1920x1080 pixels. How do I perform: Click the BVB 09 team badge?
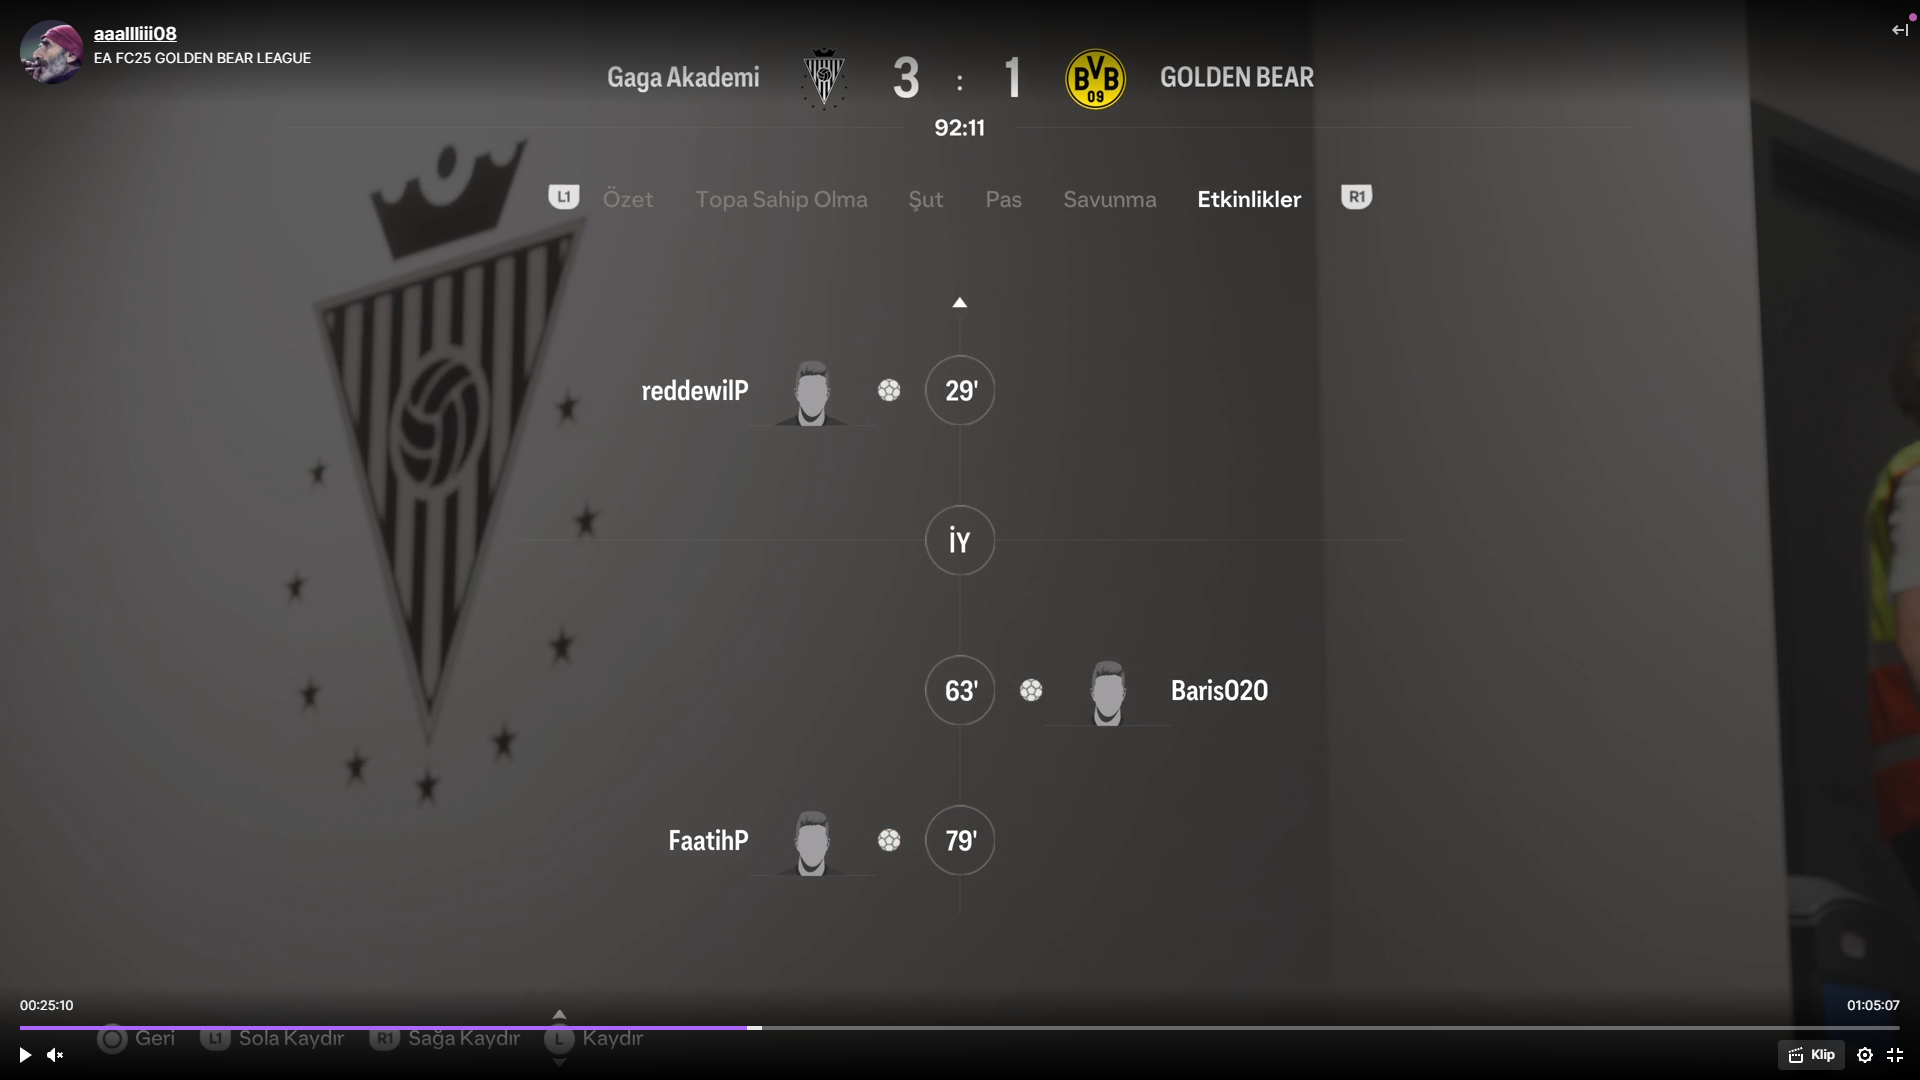[1096, 78]
